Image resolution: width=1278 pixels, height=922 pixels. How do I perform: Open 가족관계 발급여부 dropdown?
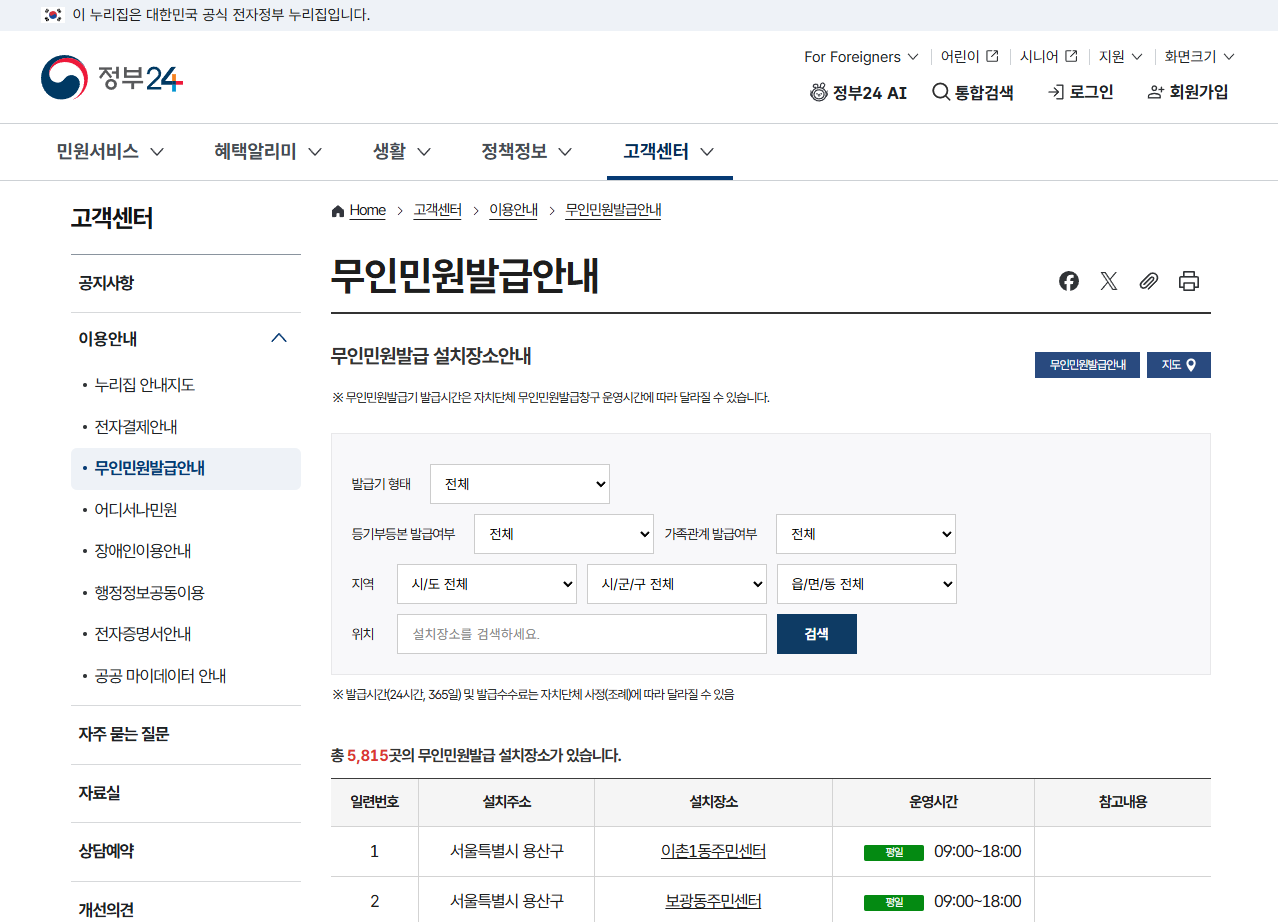tap(865, 534)
